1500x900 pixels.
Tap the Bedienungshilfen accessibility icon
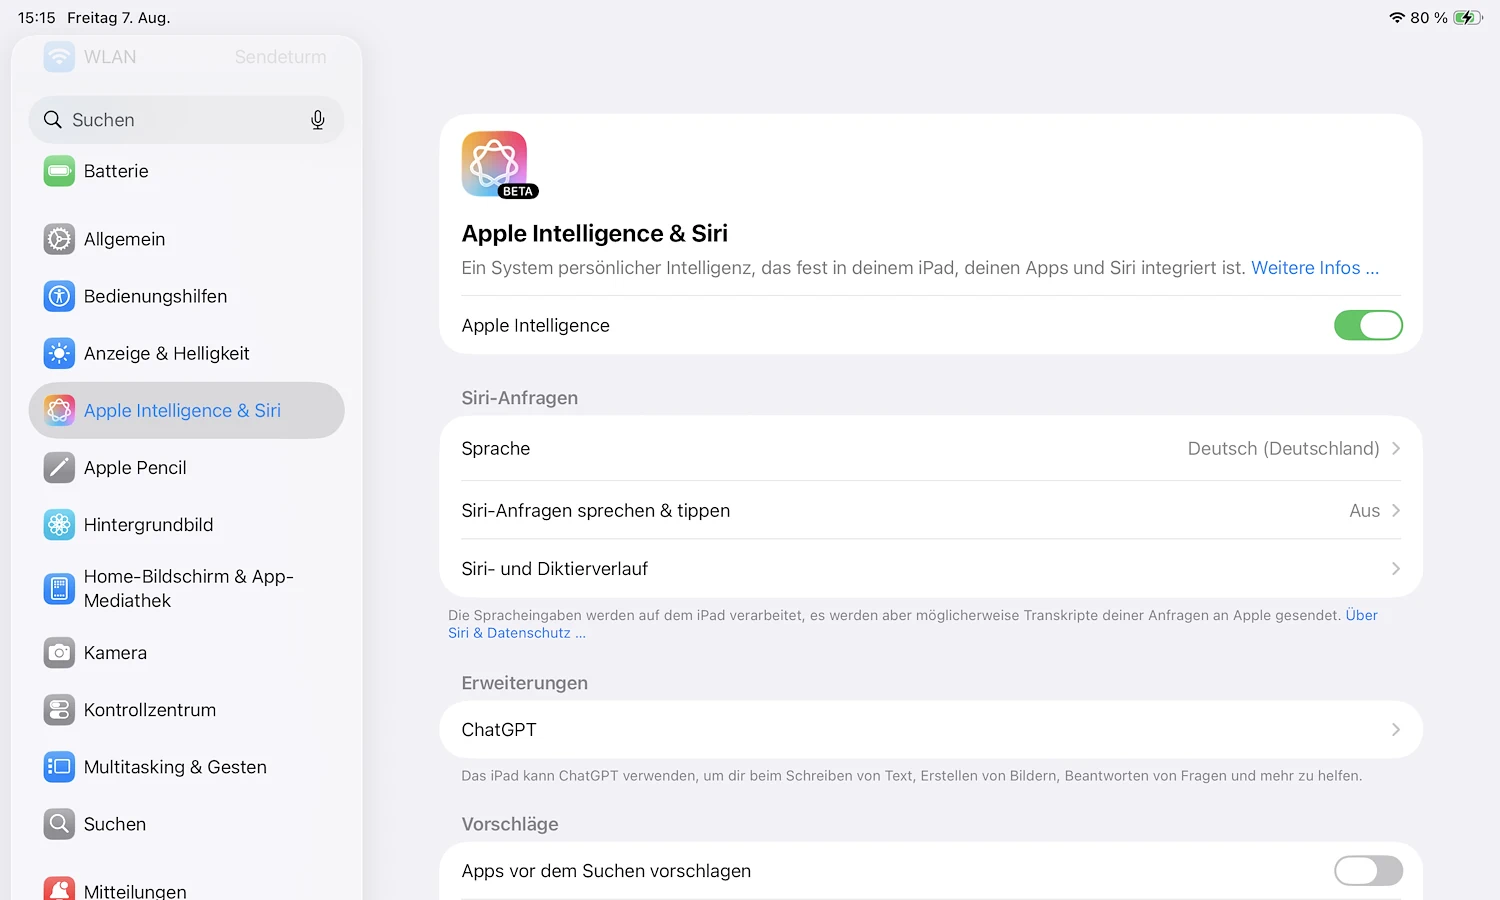[59, 296]
